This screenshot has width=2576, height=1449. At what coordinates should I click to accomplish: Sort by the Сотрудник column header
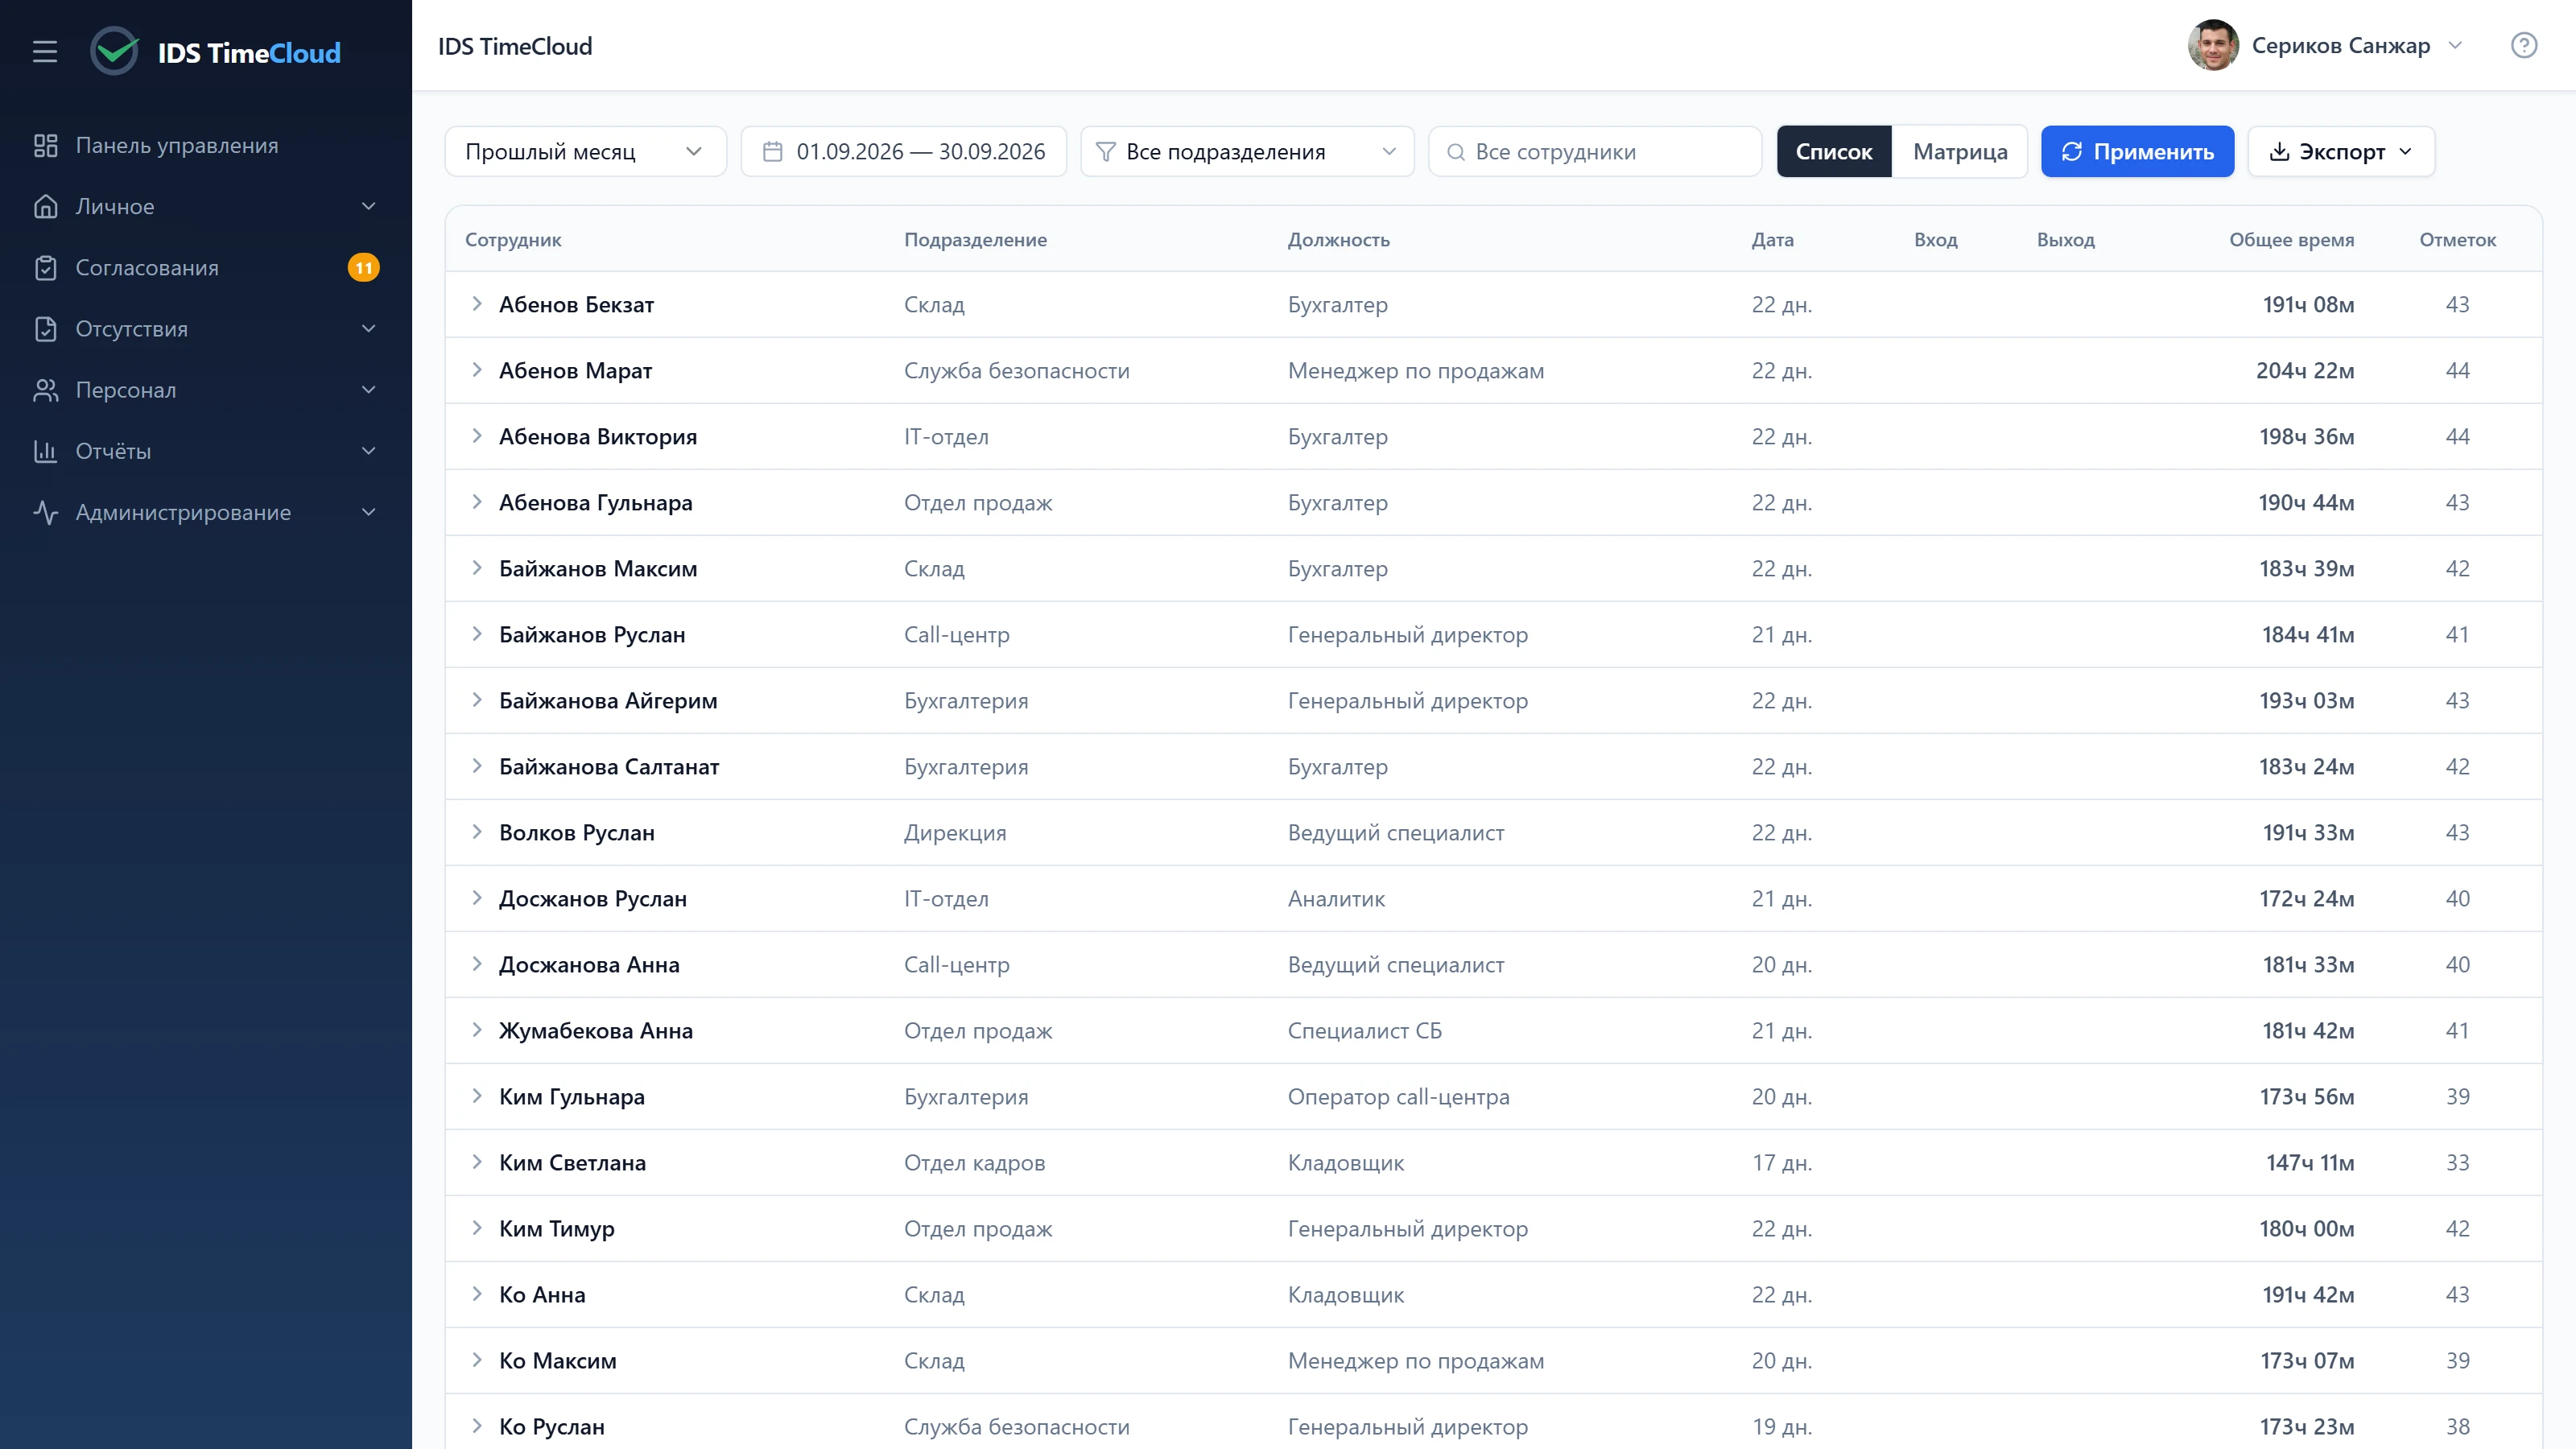pyautogui.click(x=513, y=240)
